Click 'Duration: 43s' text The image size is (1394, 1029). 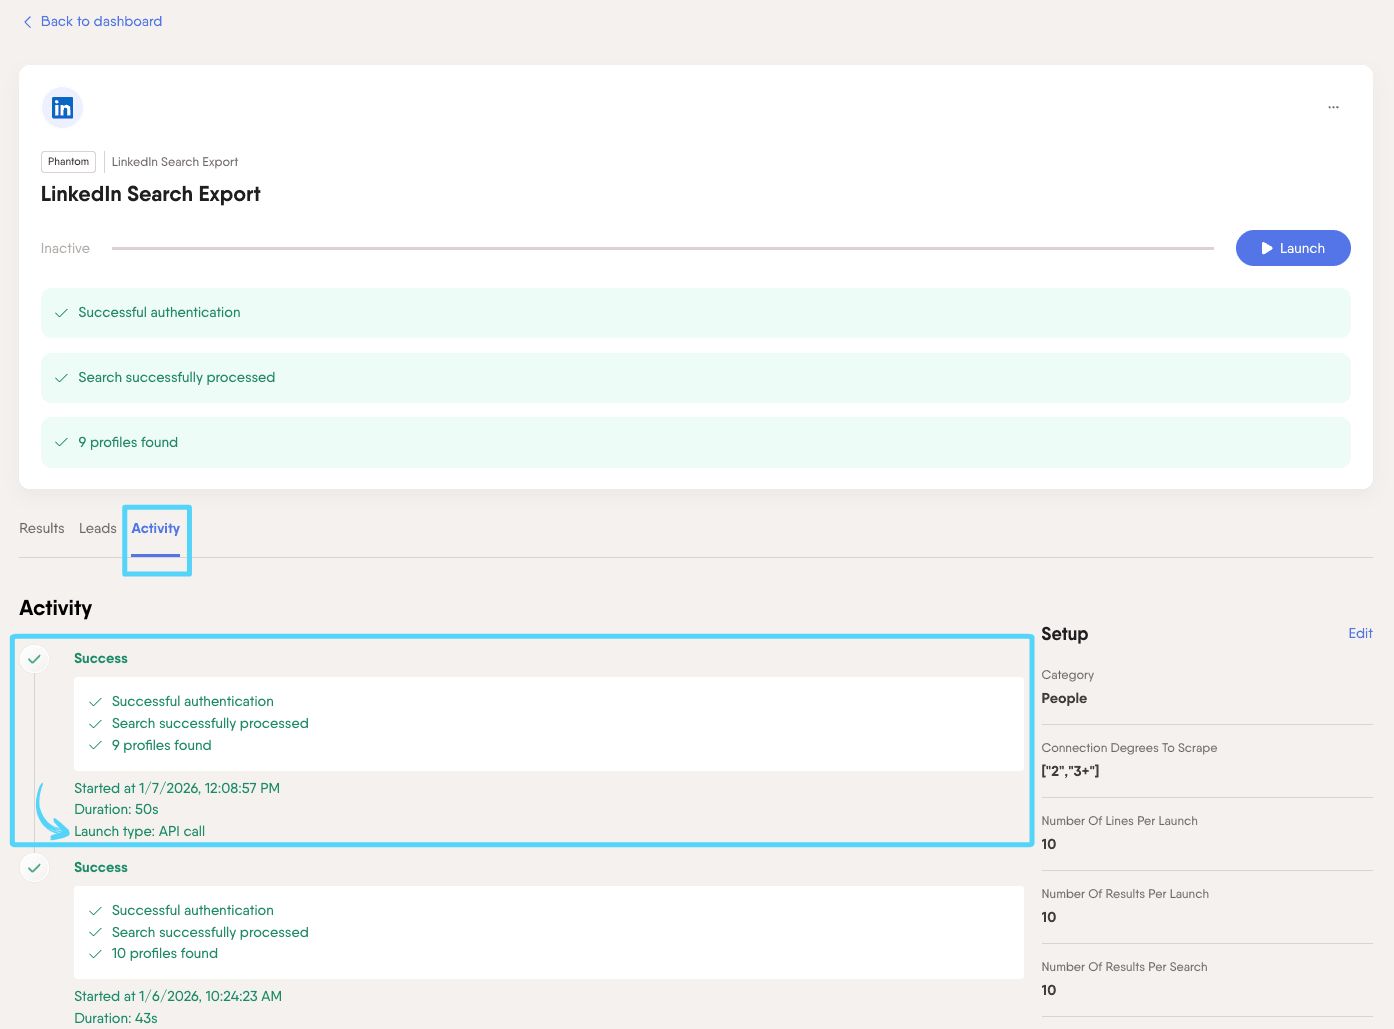(x=116, y=1018)
